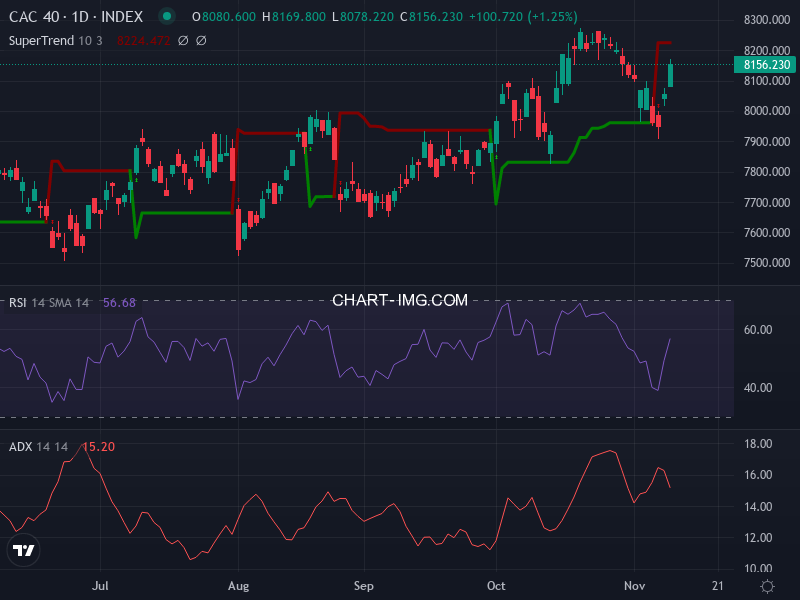Screen dimensions: 800x600
Task: Click the green status dot after INDEX
Action: 166,16
